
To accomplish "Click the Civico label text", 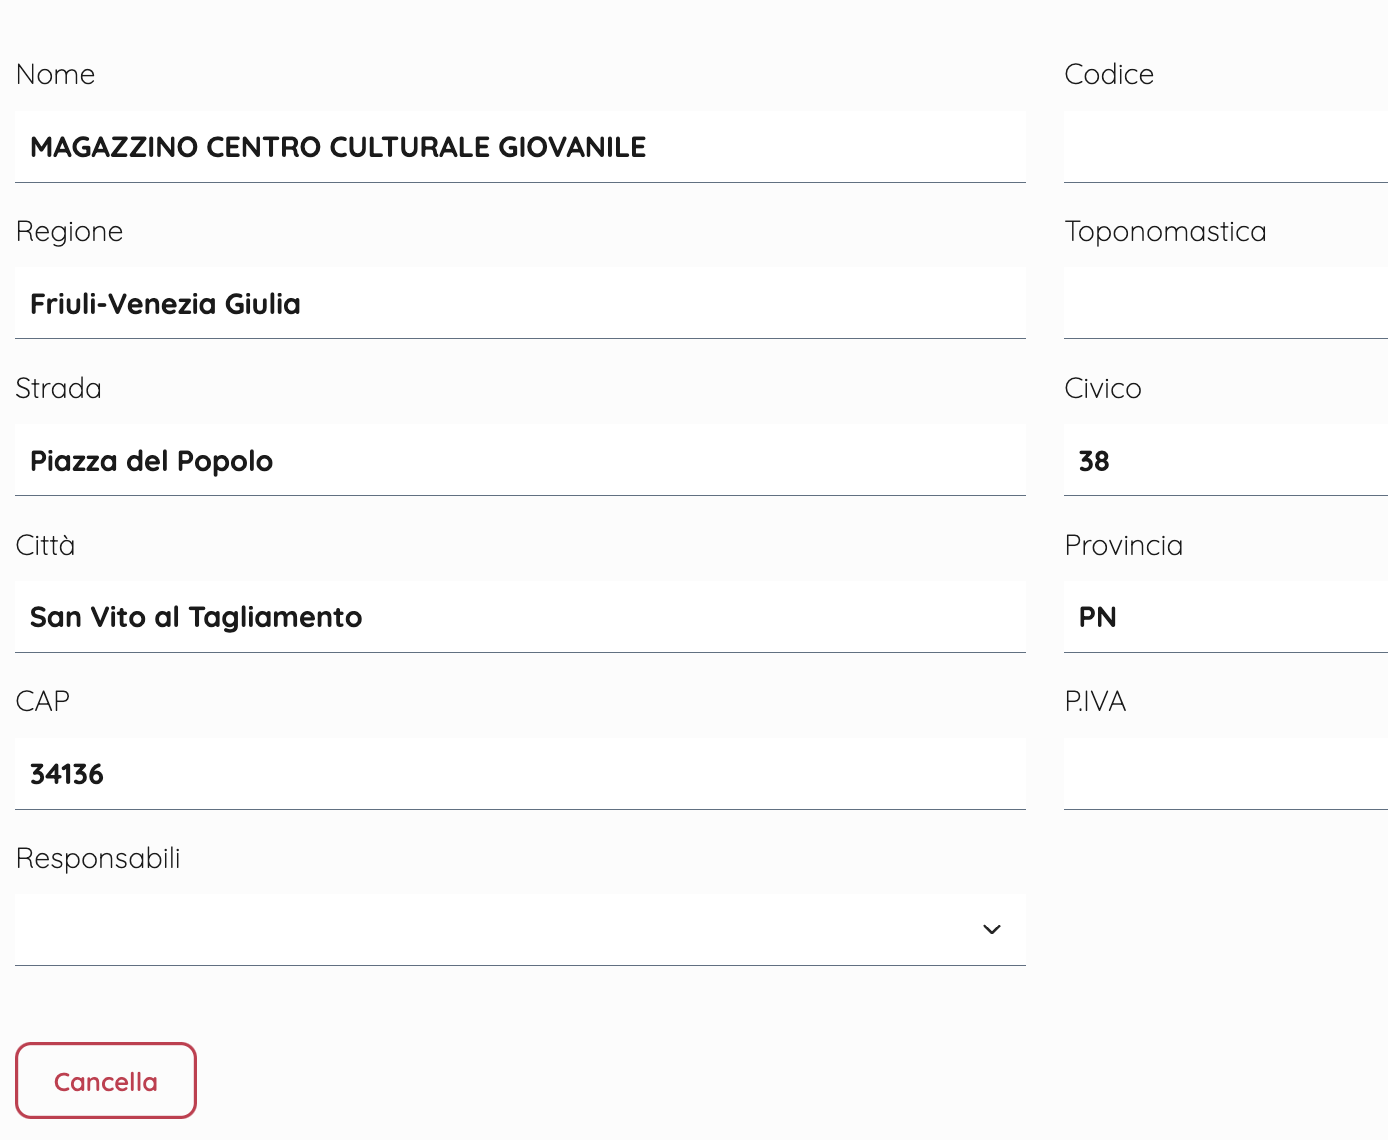I will pos(1102,389).
